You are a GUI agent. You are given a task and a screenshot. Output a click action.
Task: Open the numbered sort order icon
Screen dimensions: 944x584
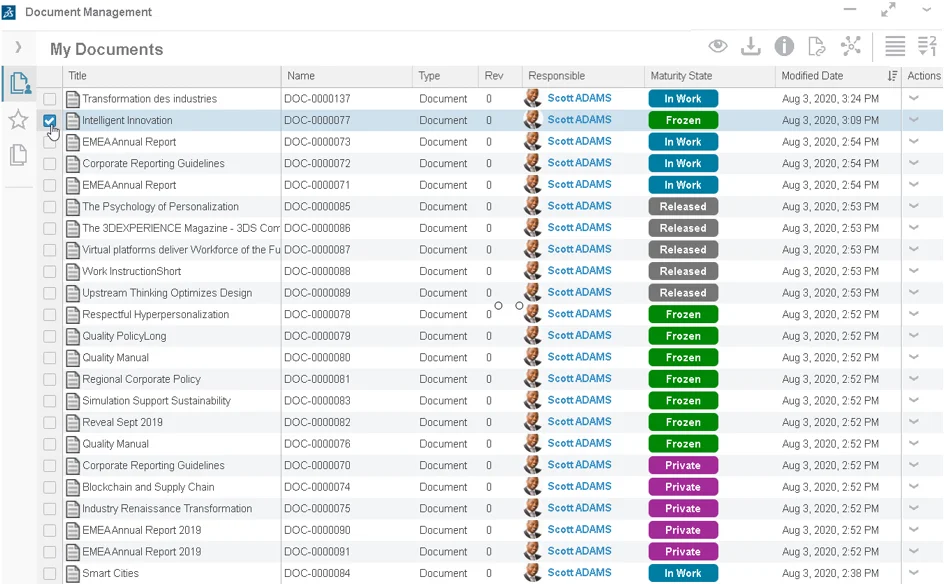(927, 46)
